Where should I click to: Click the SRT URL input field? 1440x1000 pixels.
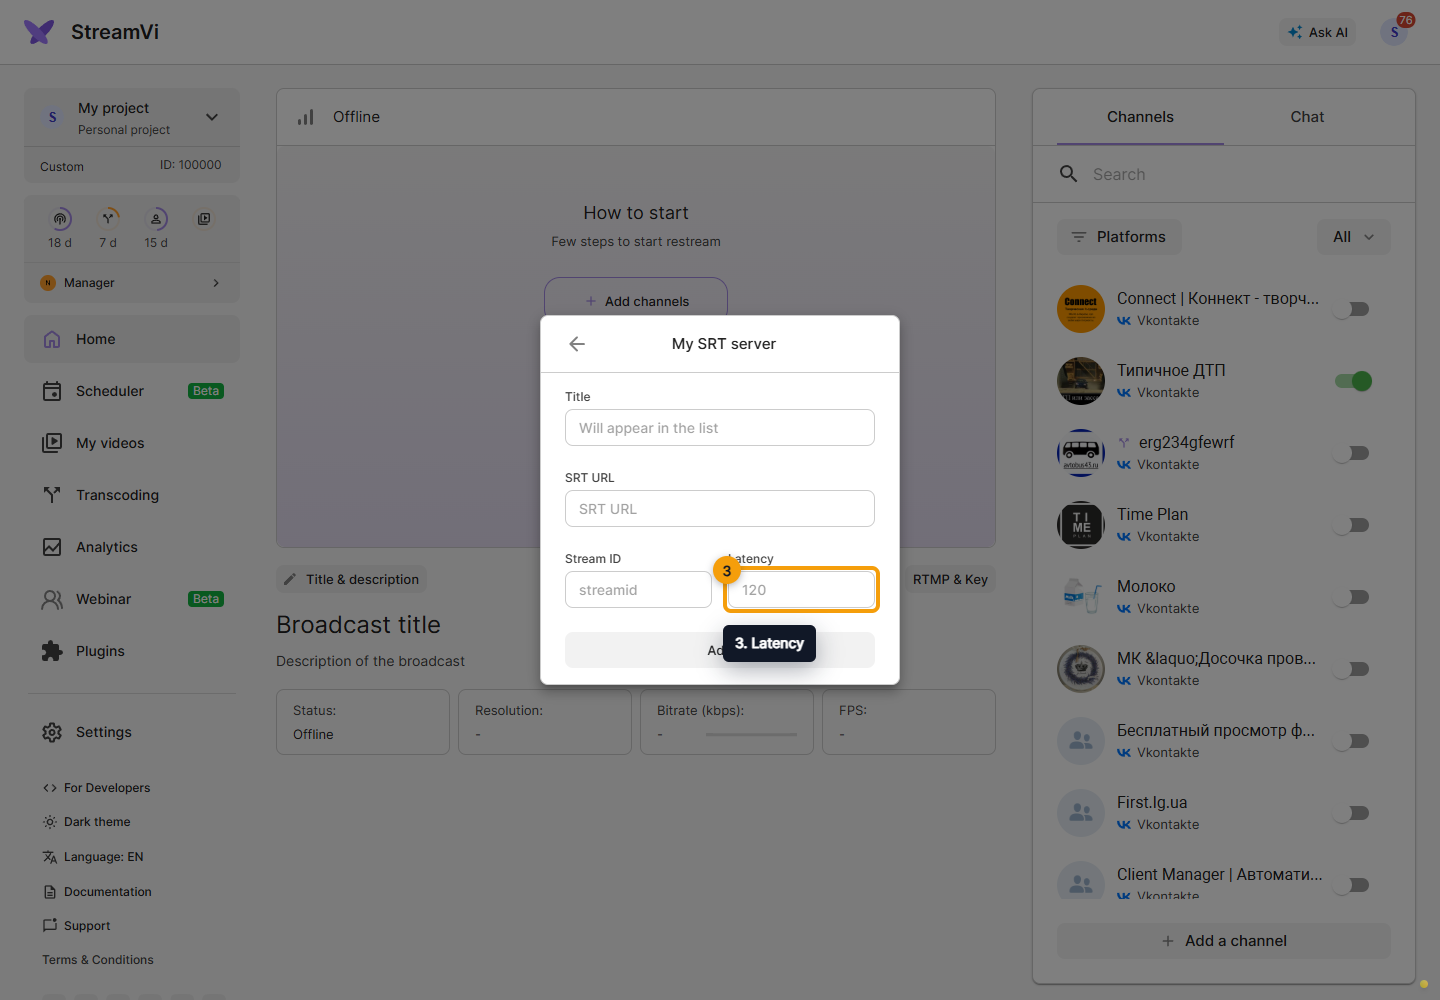tap(720, 509)
